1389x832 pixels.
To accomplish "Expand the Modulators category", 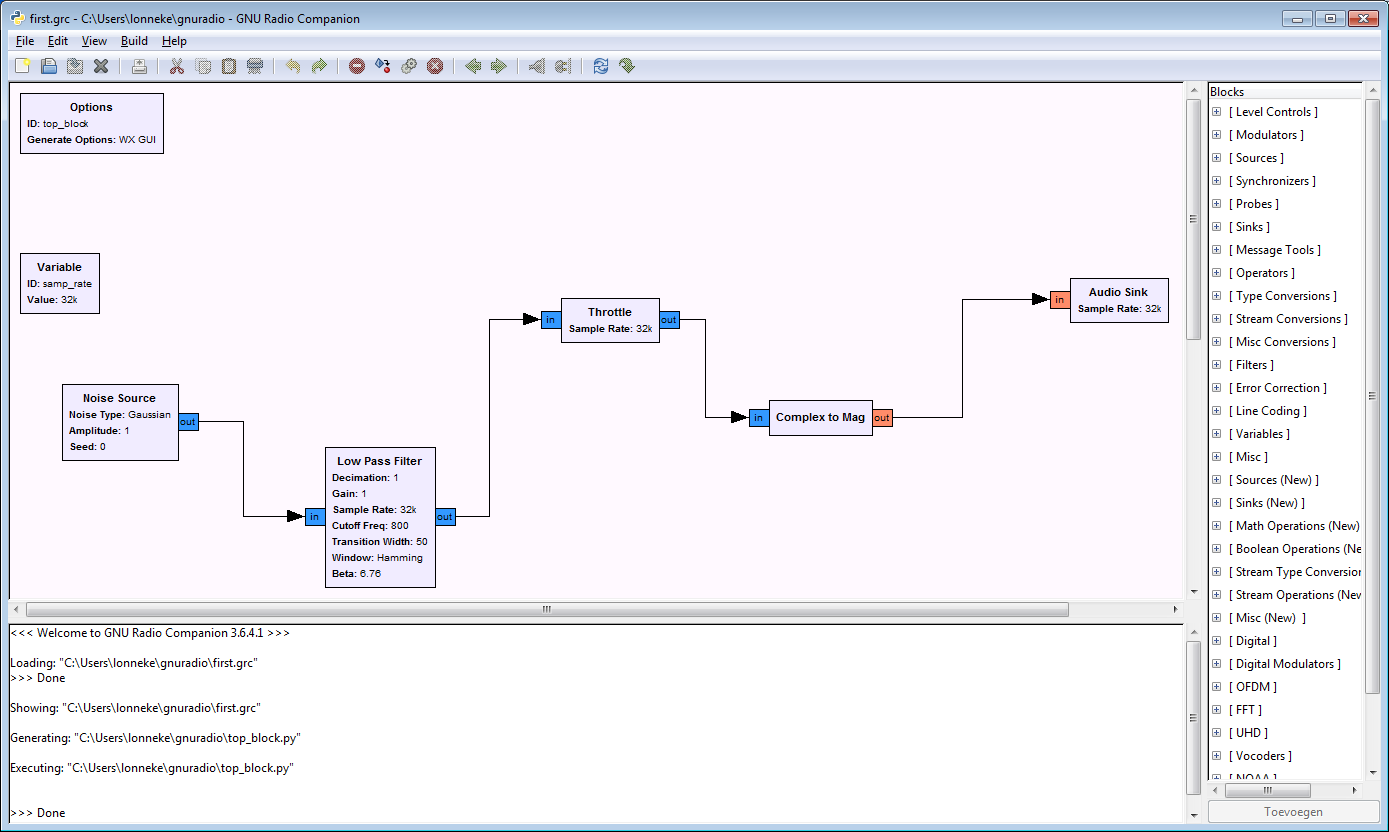I will [x=1218, y=134].
